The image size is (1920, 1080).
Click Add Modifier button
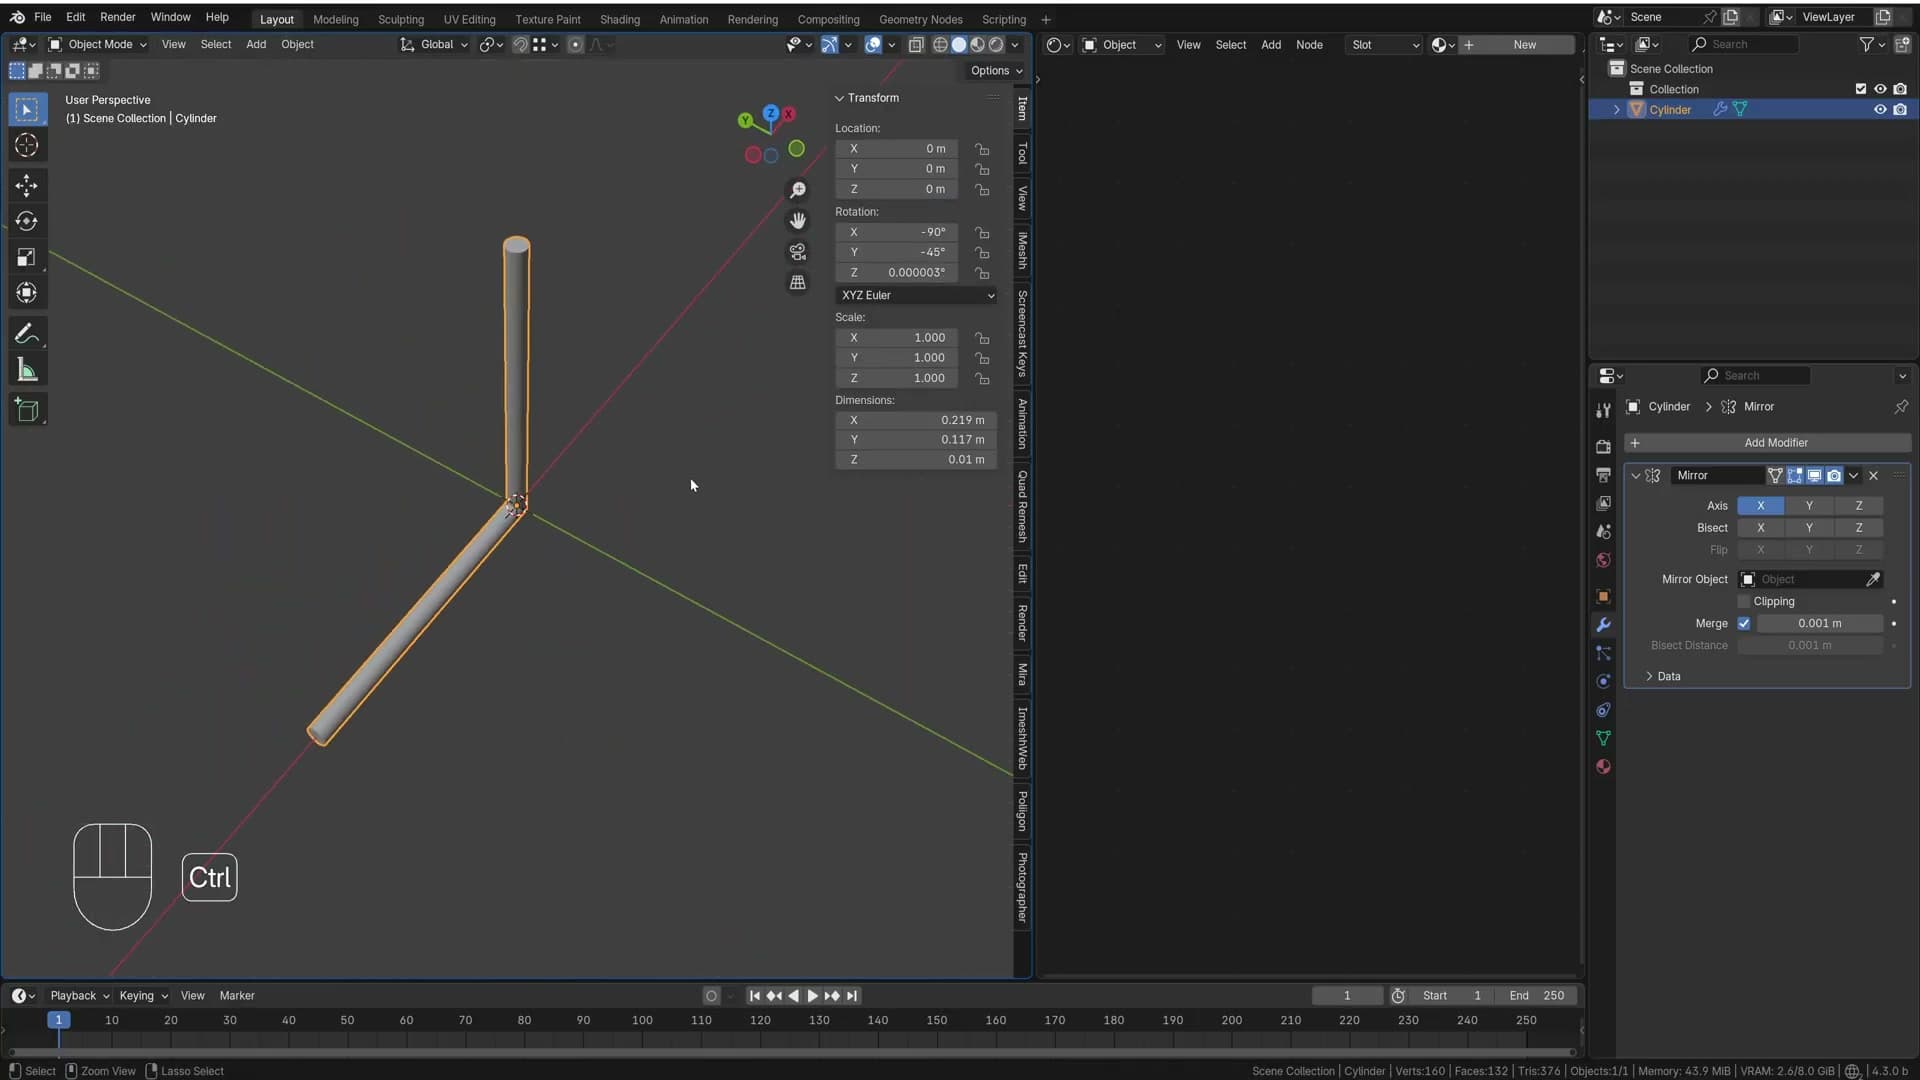[x=1767, y=443]
